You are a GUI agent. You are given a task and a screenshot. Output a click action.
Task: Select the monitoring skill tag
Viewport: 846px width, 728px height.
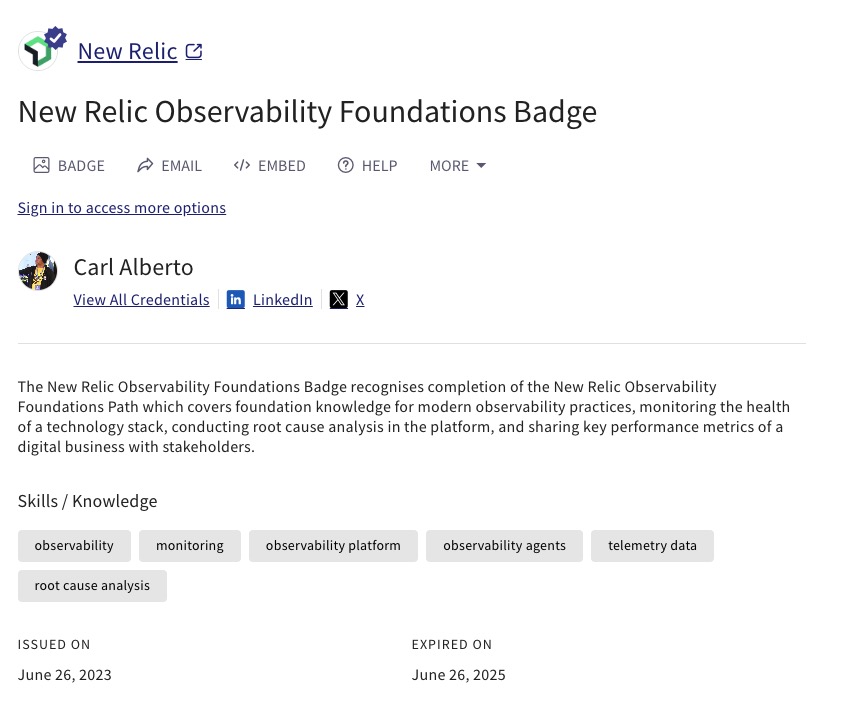[190, 546]
